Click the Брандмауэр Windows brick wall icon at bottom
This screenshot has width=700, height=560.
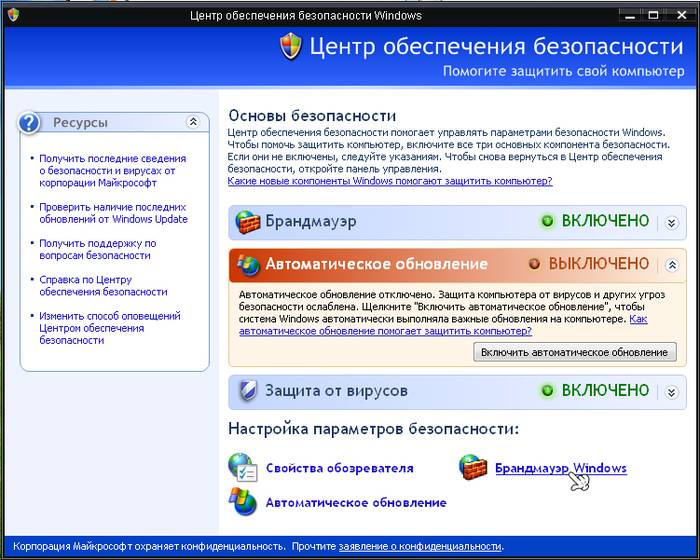[473, 467]
